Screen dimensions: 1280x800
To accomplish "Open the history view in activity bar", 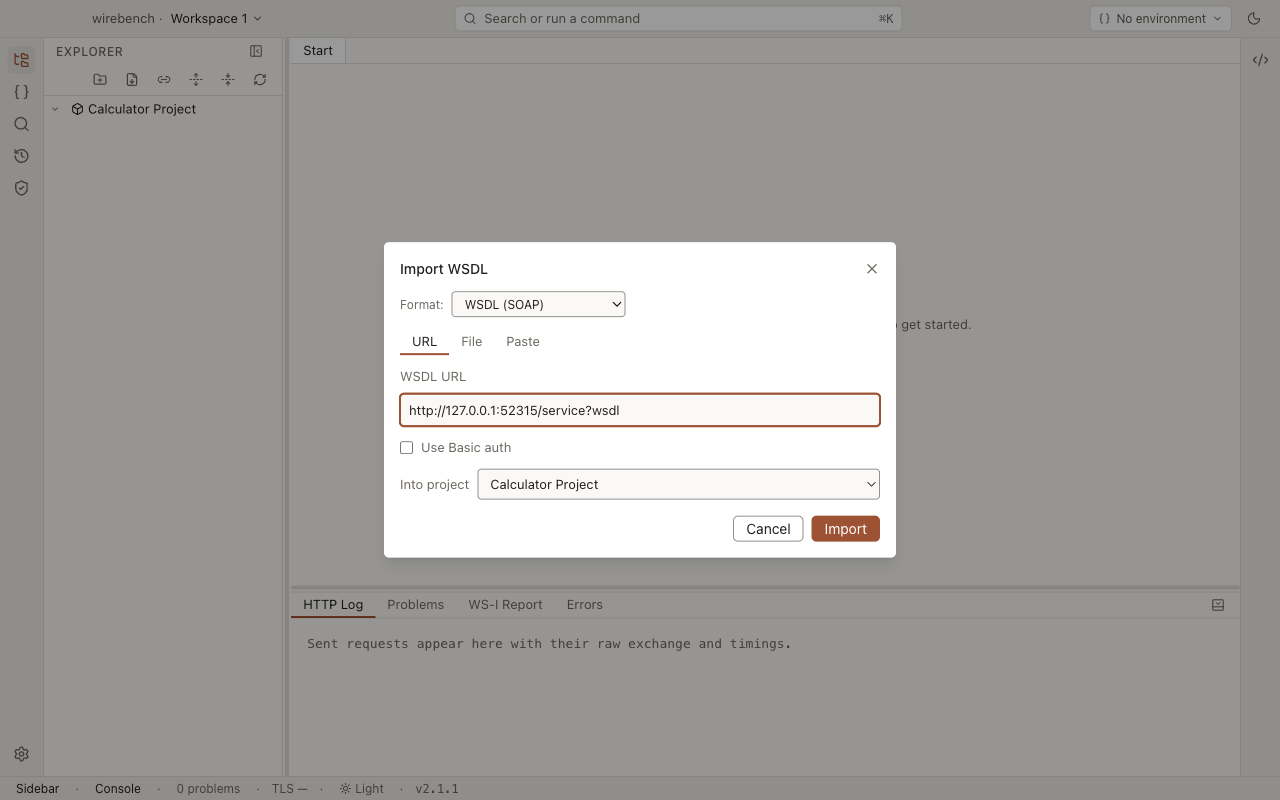I will (x=21, y=156).
